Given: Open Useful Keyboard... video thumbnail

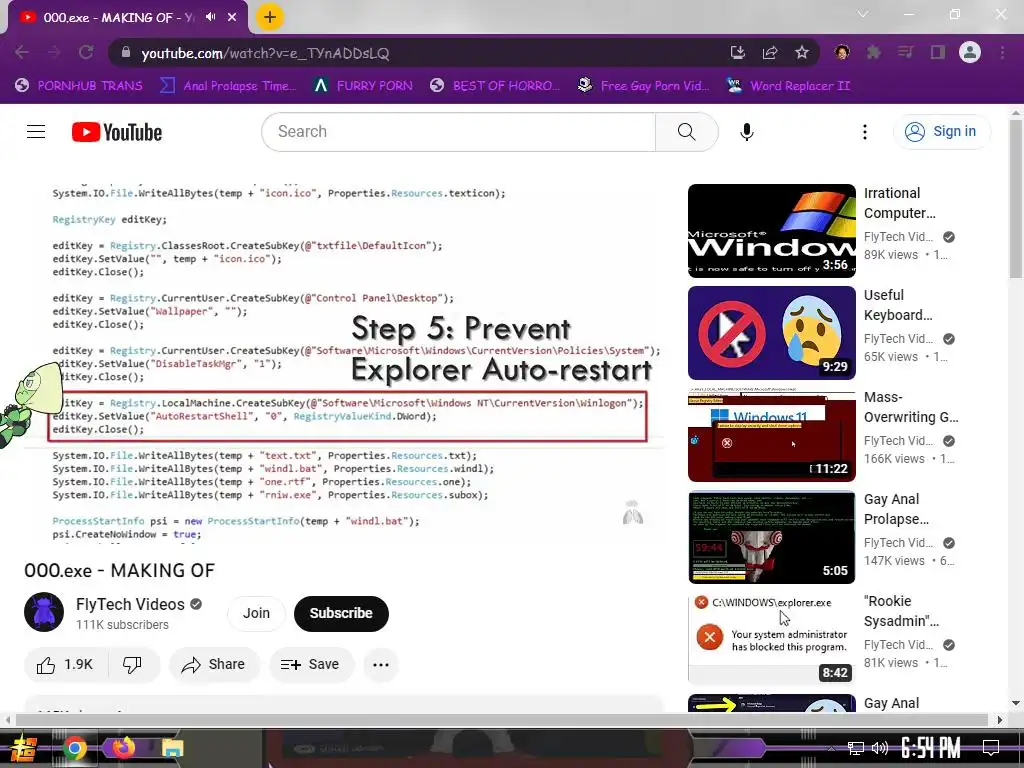Looking at the screenshot, I should [772, 333].
